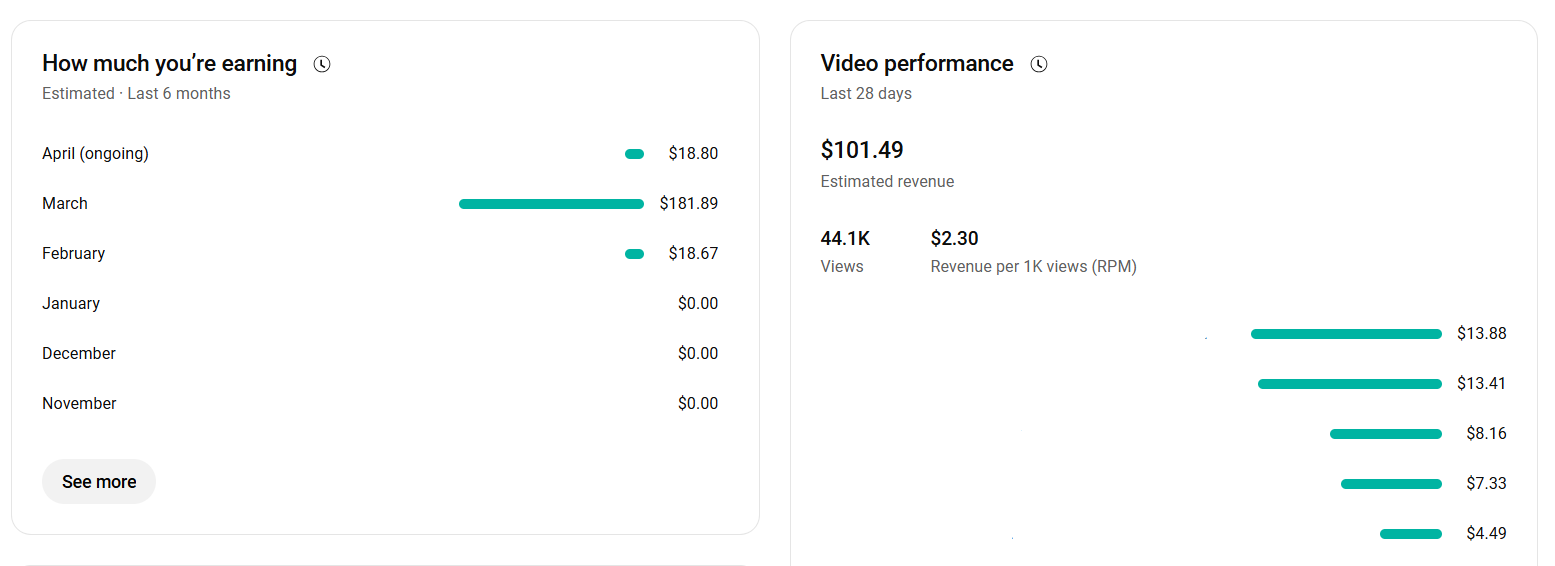Click the April (ongoing) earnings bar

tap(634, 154)
